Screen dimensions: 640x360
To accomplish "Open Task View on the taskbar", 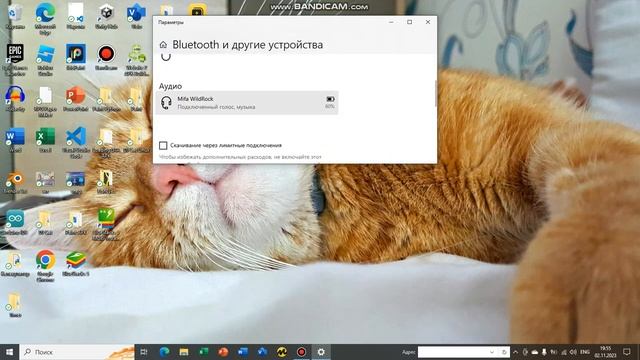I will pyautogui.click(x=144, y=352).
